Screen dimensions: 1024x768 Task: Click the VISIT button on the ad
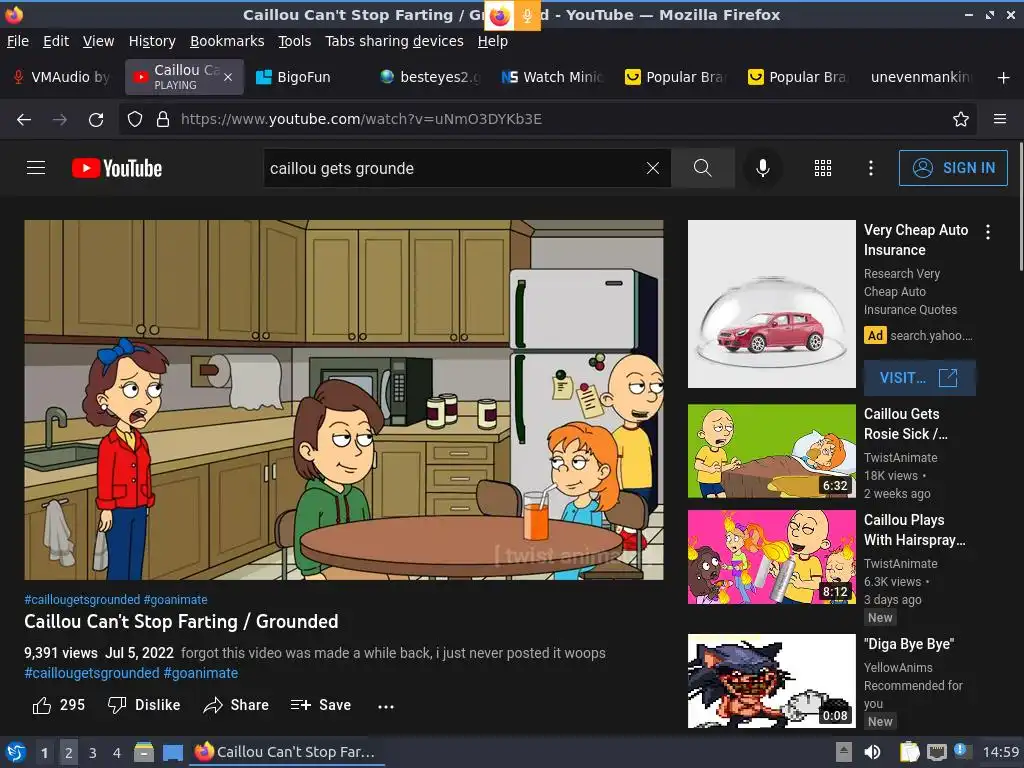920,378
